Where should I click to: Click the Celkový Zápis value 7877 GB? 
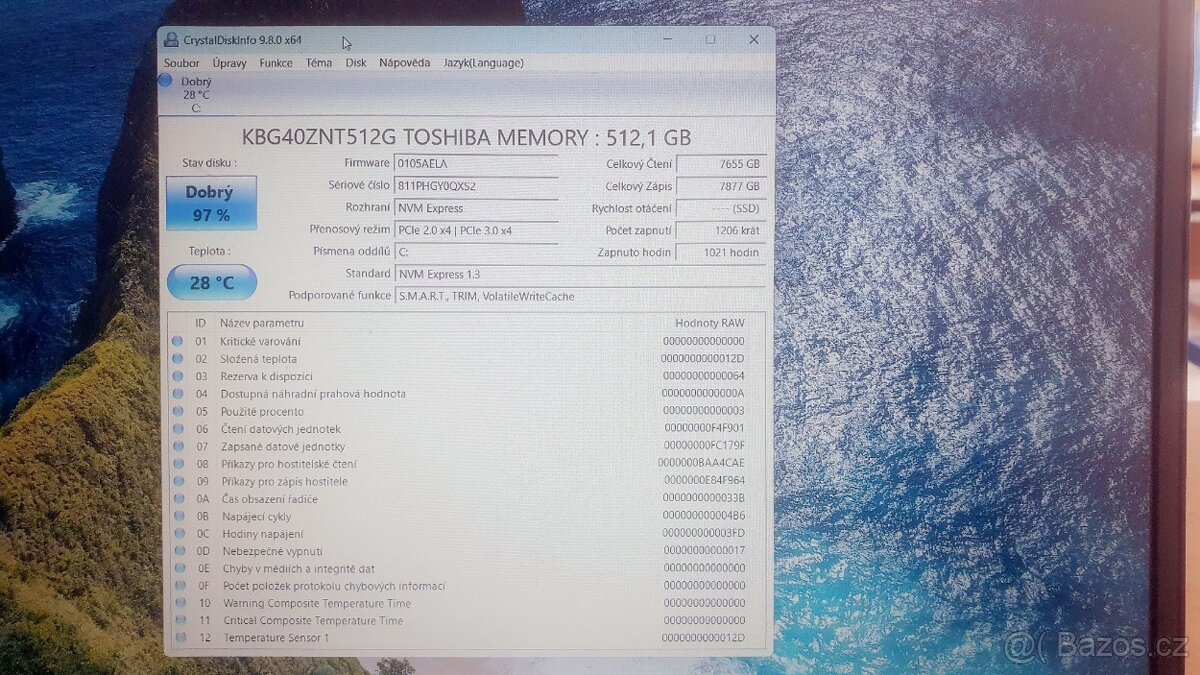point(720,186)
